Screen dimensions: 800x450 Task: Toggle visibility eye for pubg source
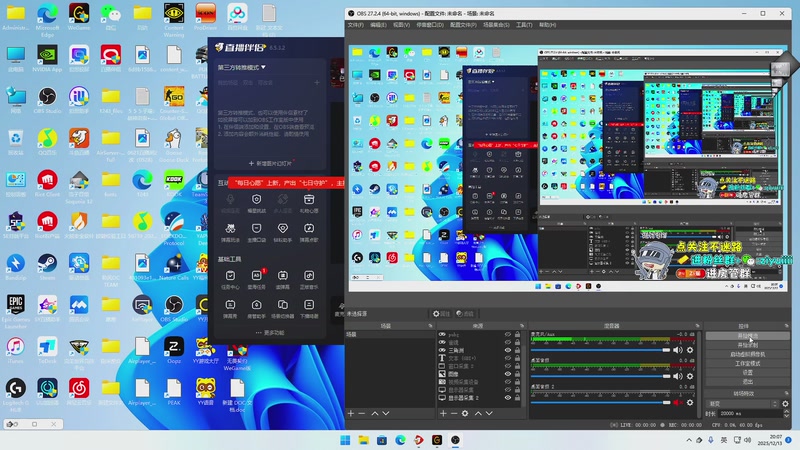(x=508, y=335)
